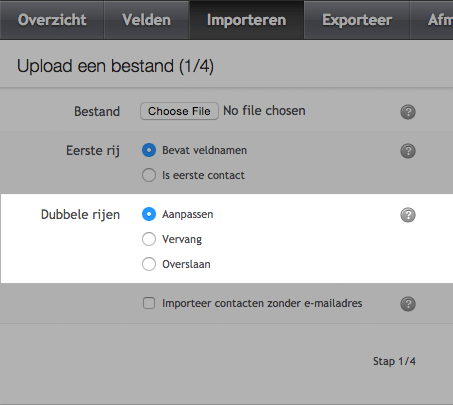Select the Bevat veldnamen option

pos(149,150)
